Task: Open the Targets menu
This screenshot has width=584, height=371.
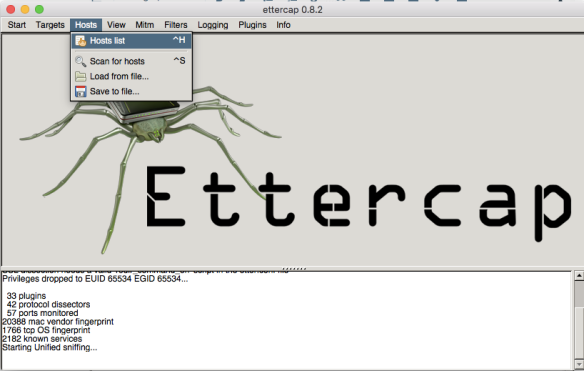Action: [50, 25]
